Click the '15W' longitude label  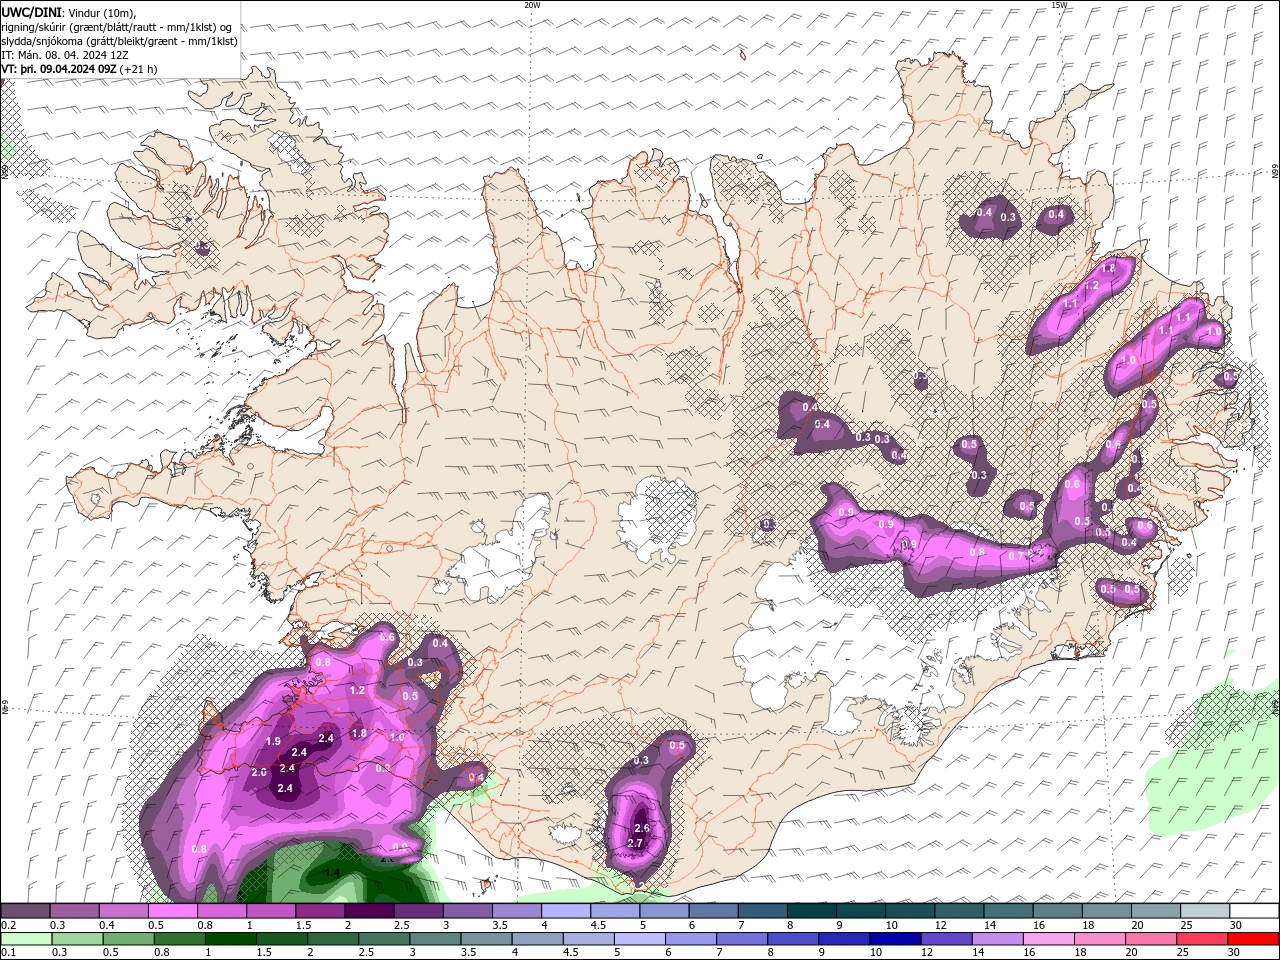tap(1059, 5)
